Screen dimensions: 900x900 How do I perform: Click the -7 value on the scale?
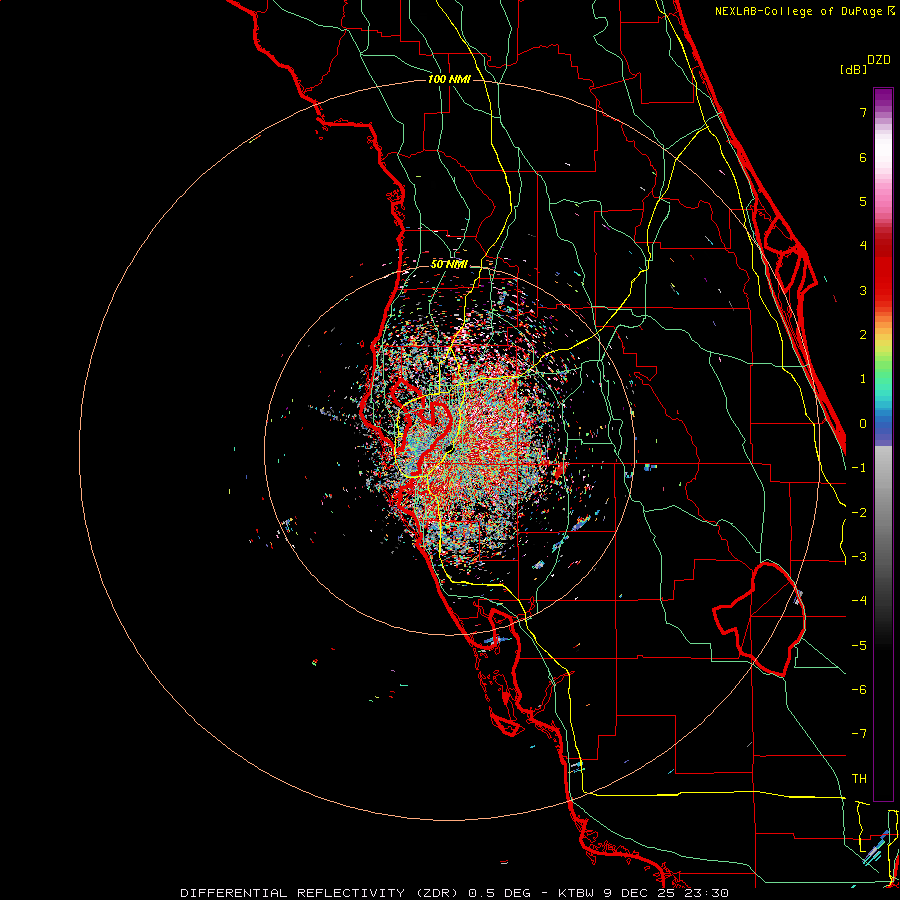pos(859,734)
